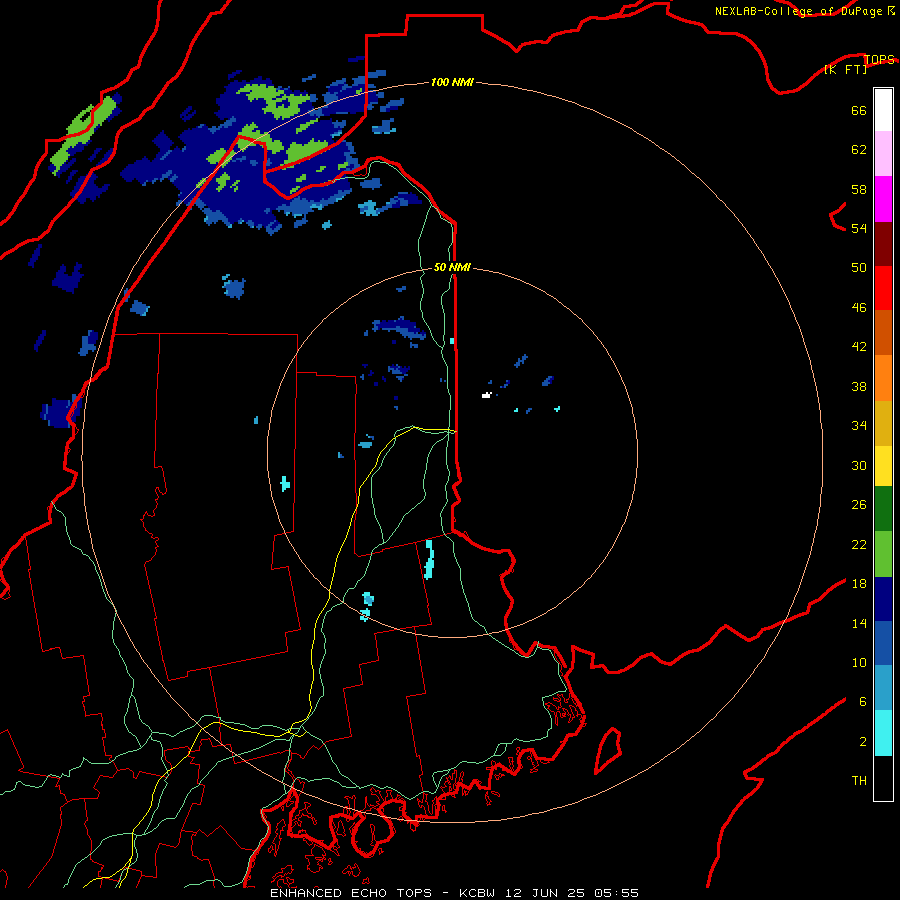Click the dark orange 42-46 legend swatch
Image resolution: width=900 pixels, height=900 pixels.
click(883, 333)
